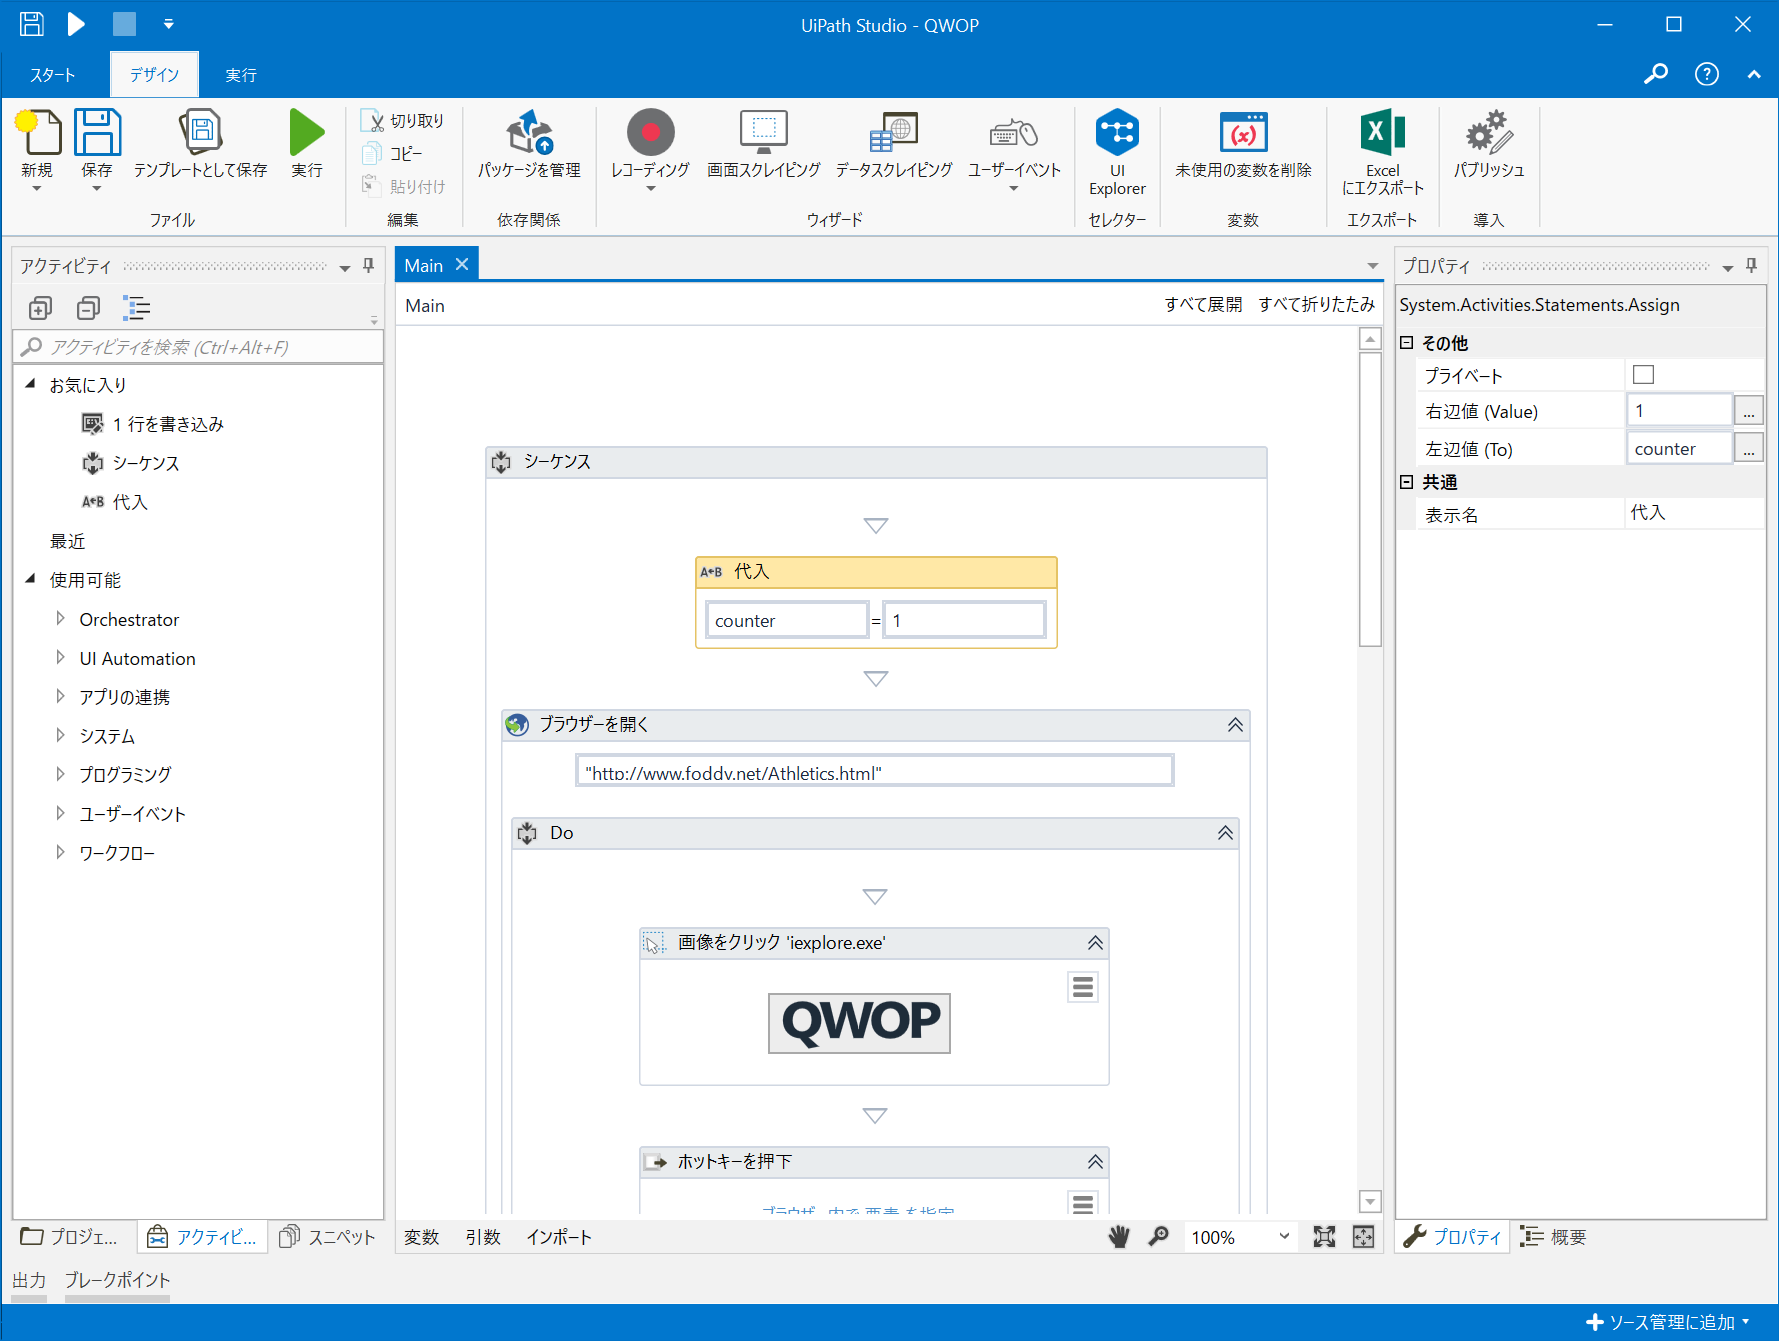This screenshot has height=1341, width=1779.
Task: Expand all activities icon in Activities panel
Action: (40, 308)
